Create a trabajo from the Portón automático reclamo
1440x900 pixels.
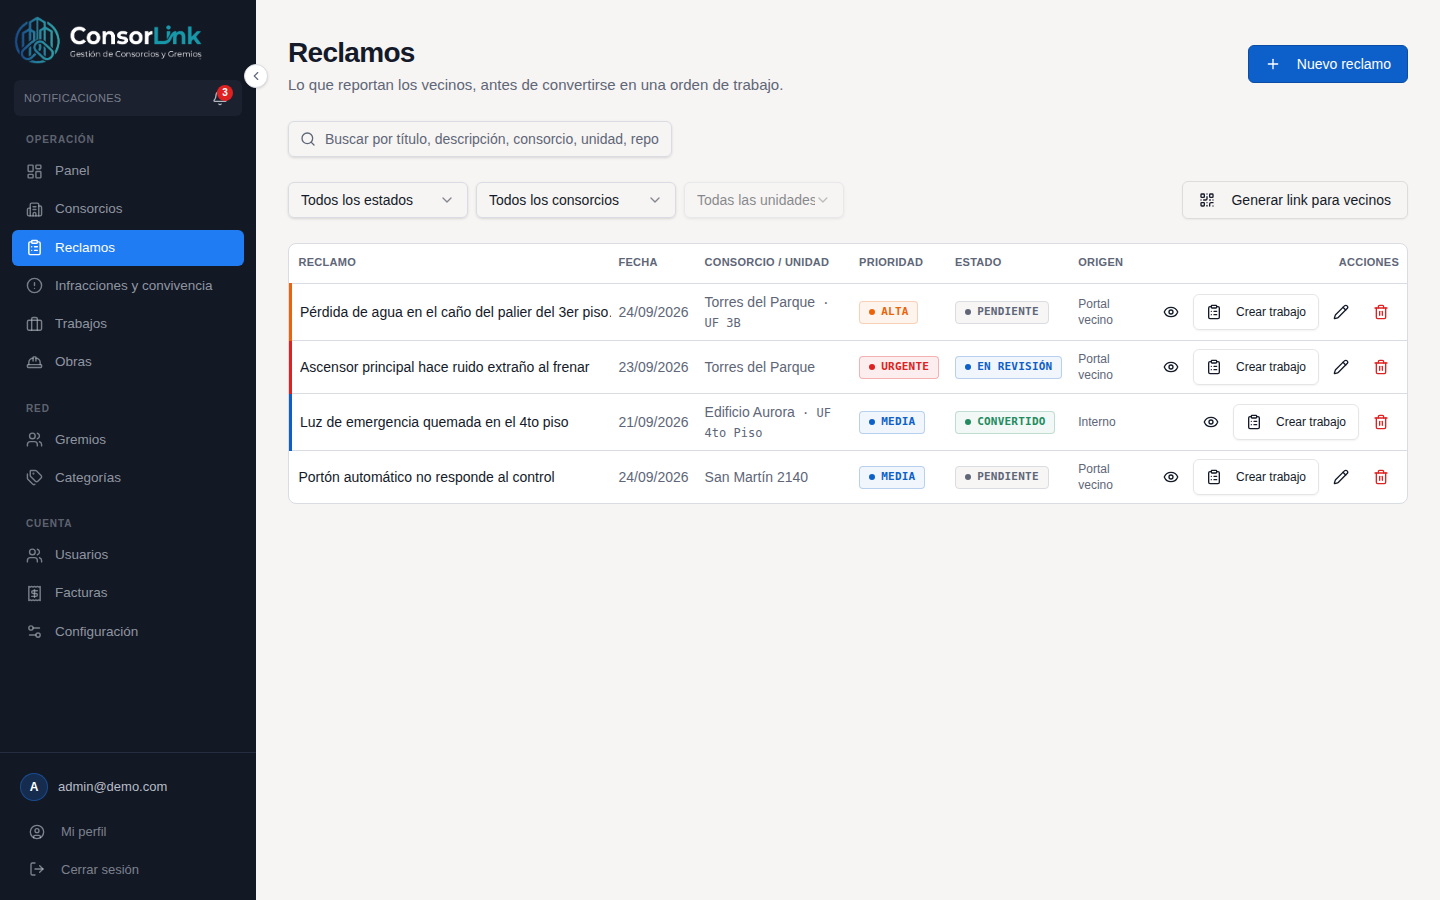click(x=1256, y=477)
